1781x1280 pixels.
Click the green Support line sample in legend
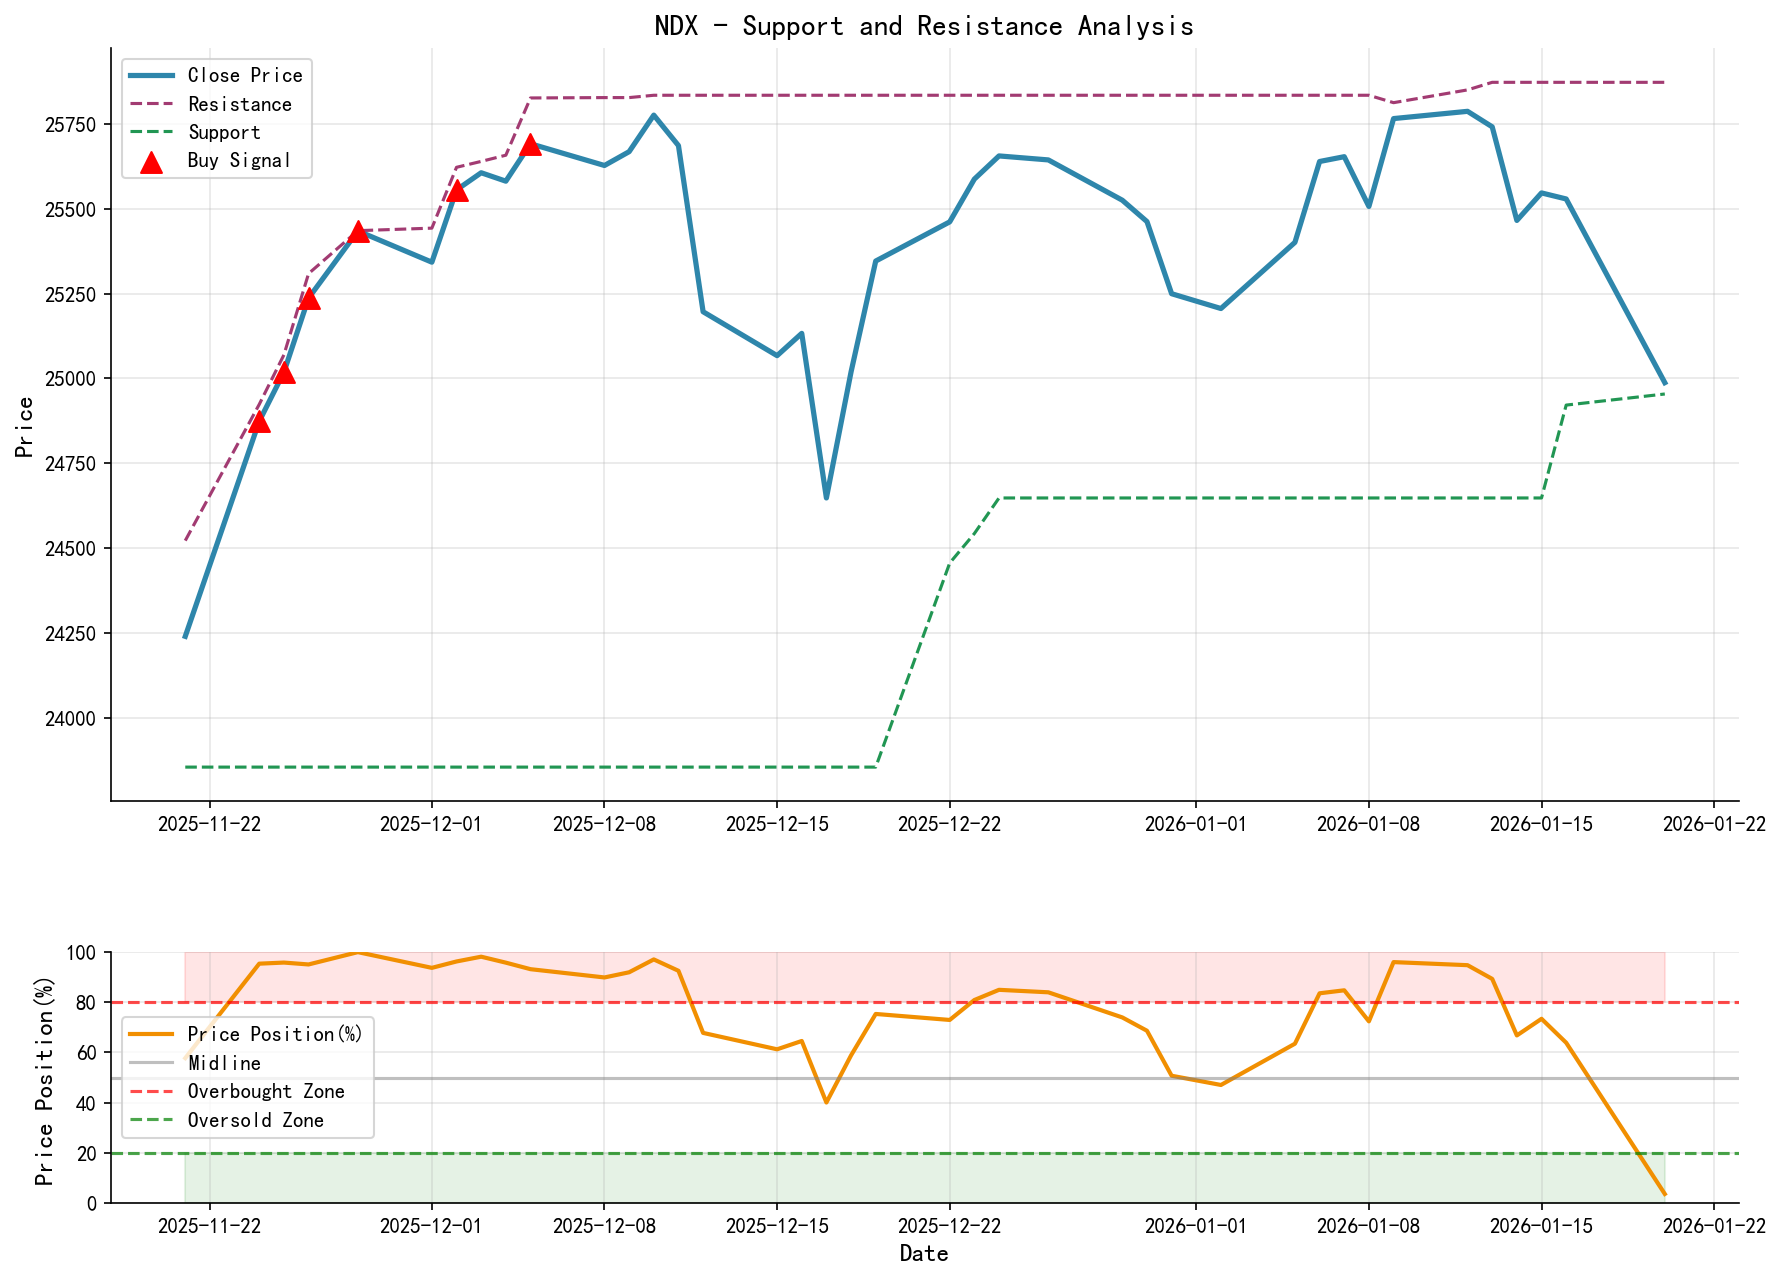click(x=151, y=132)
